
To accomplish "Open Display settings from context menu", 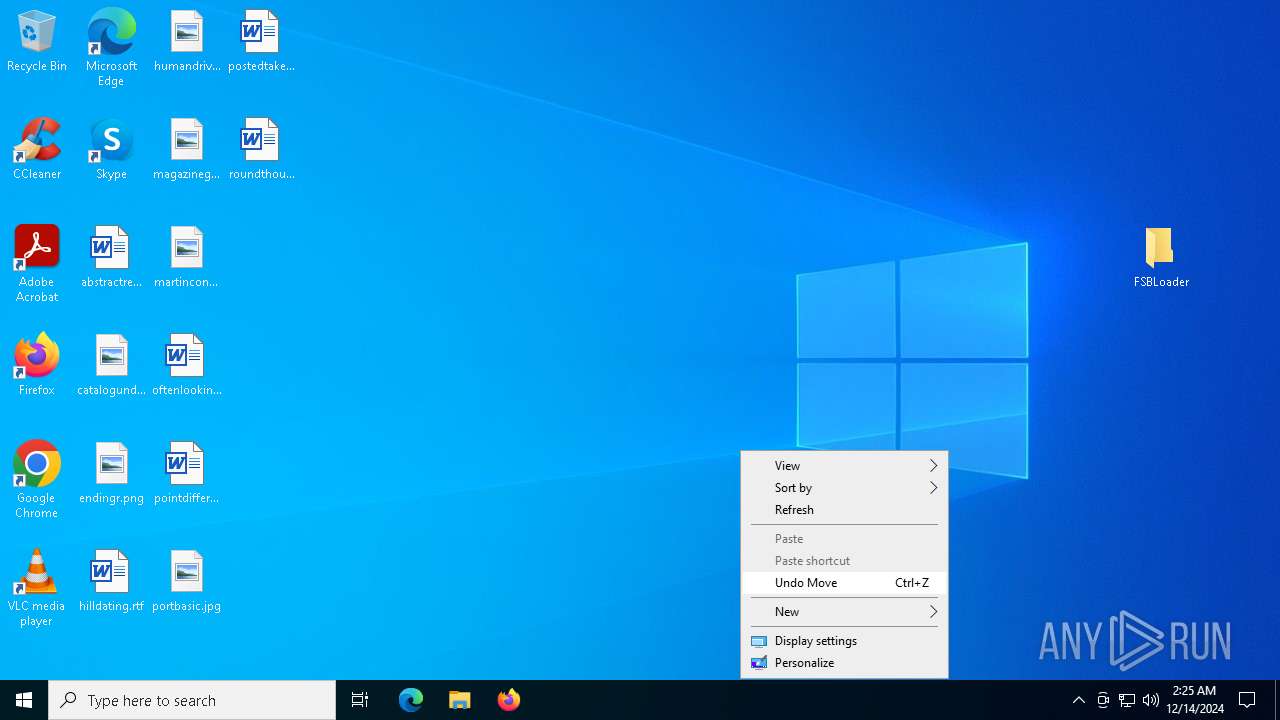I will (x=844, y=641).
